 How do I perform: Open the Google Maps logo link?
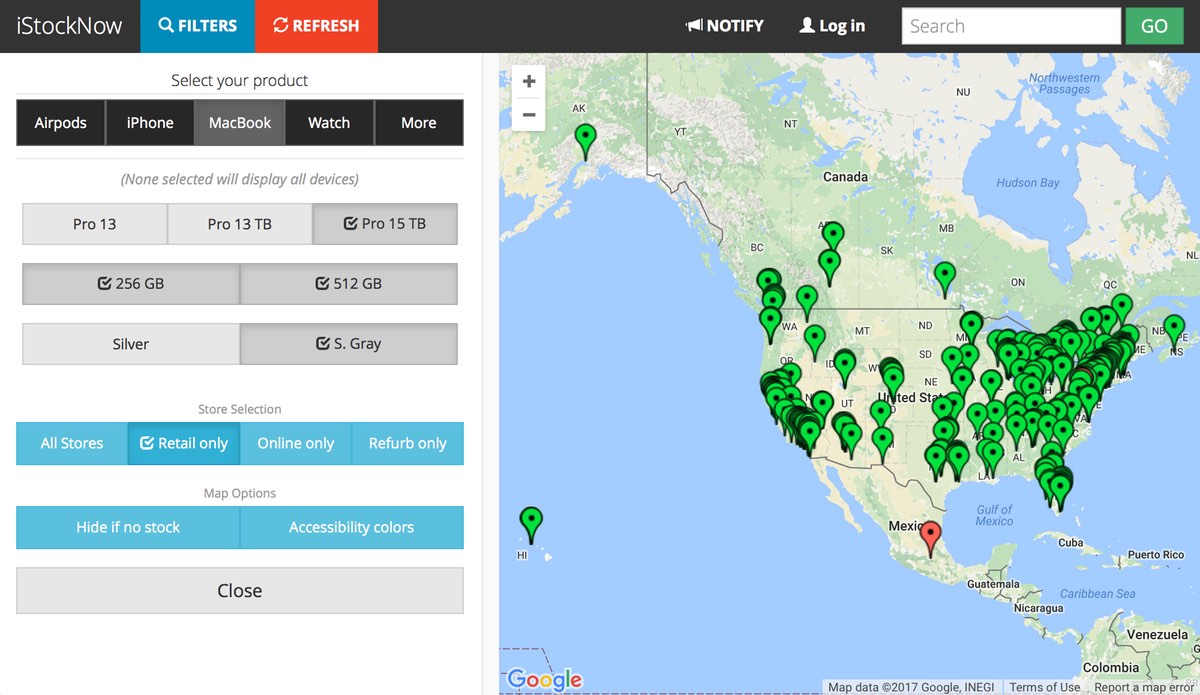[544, 679]
